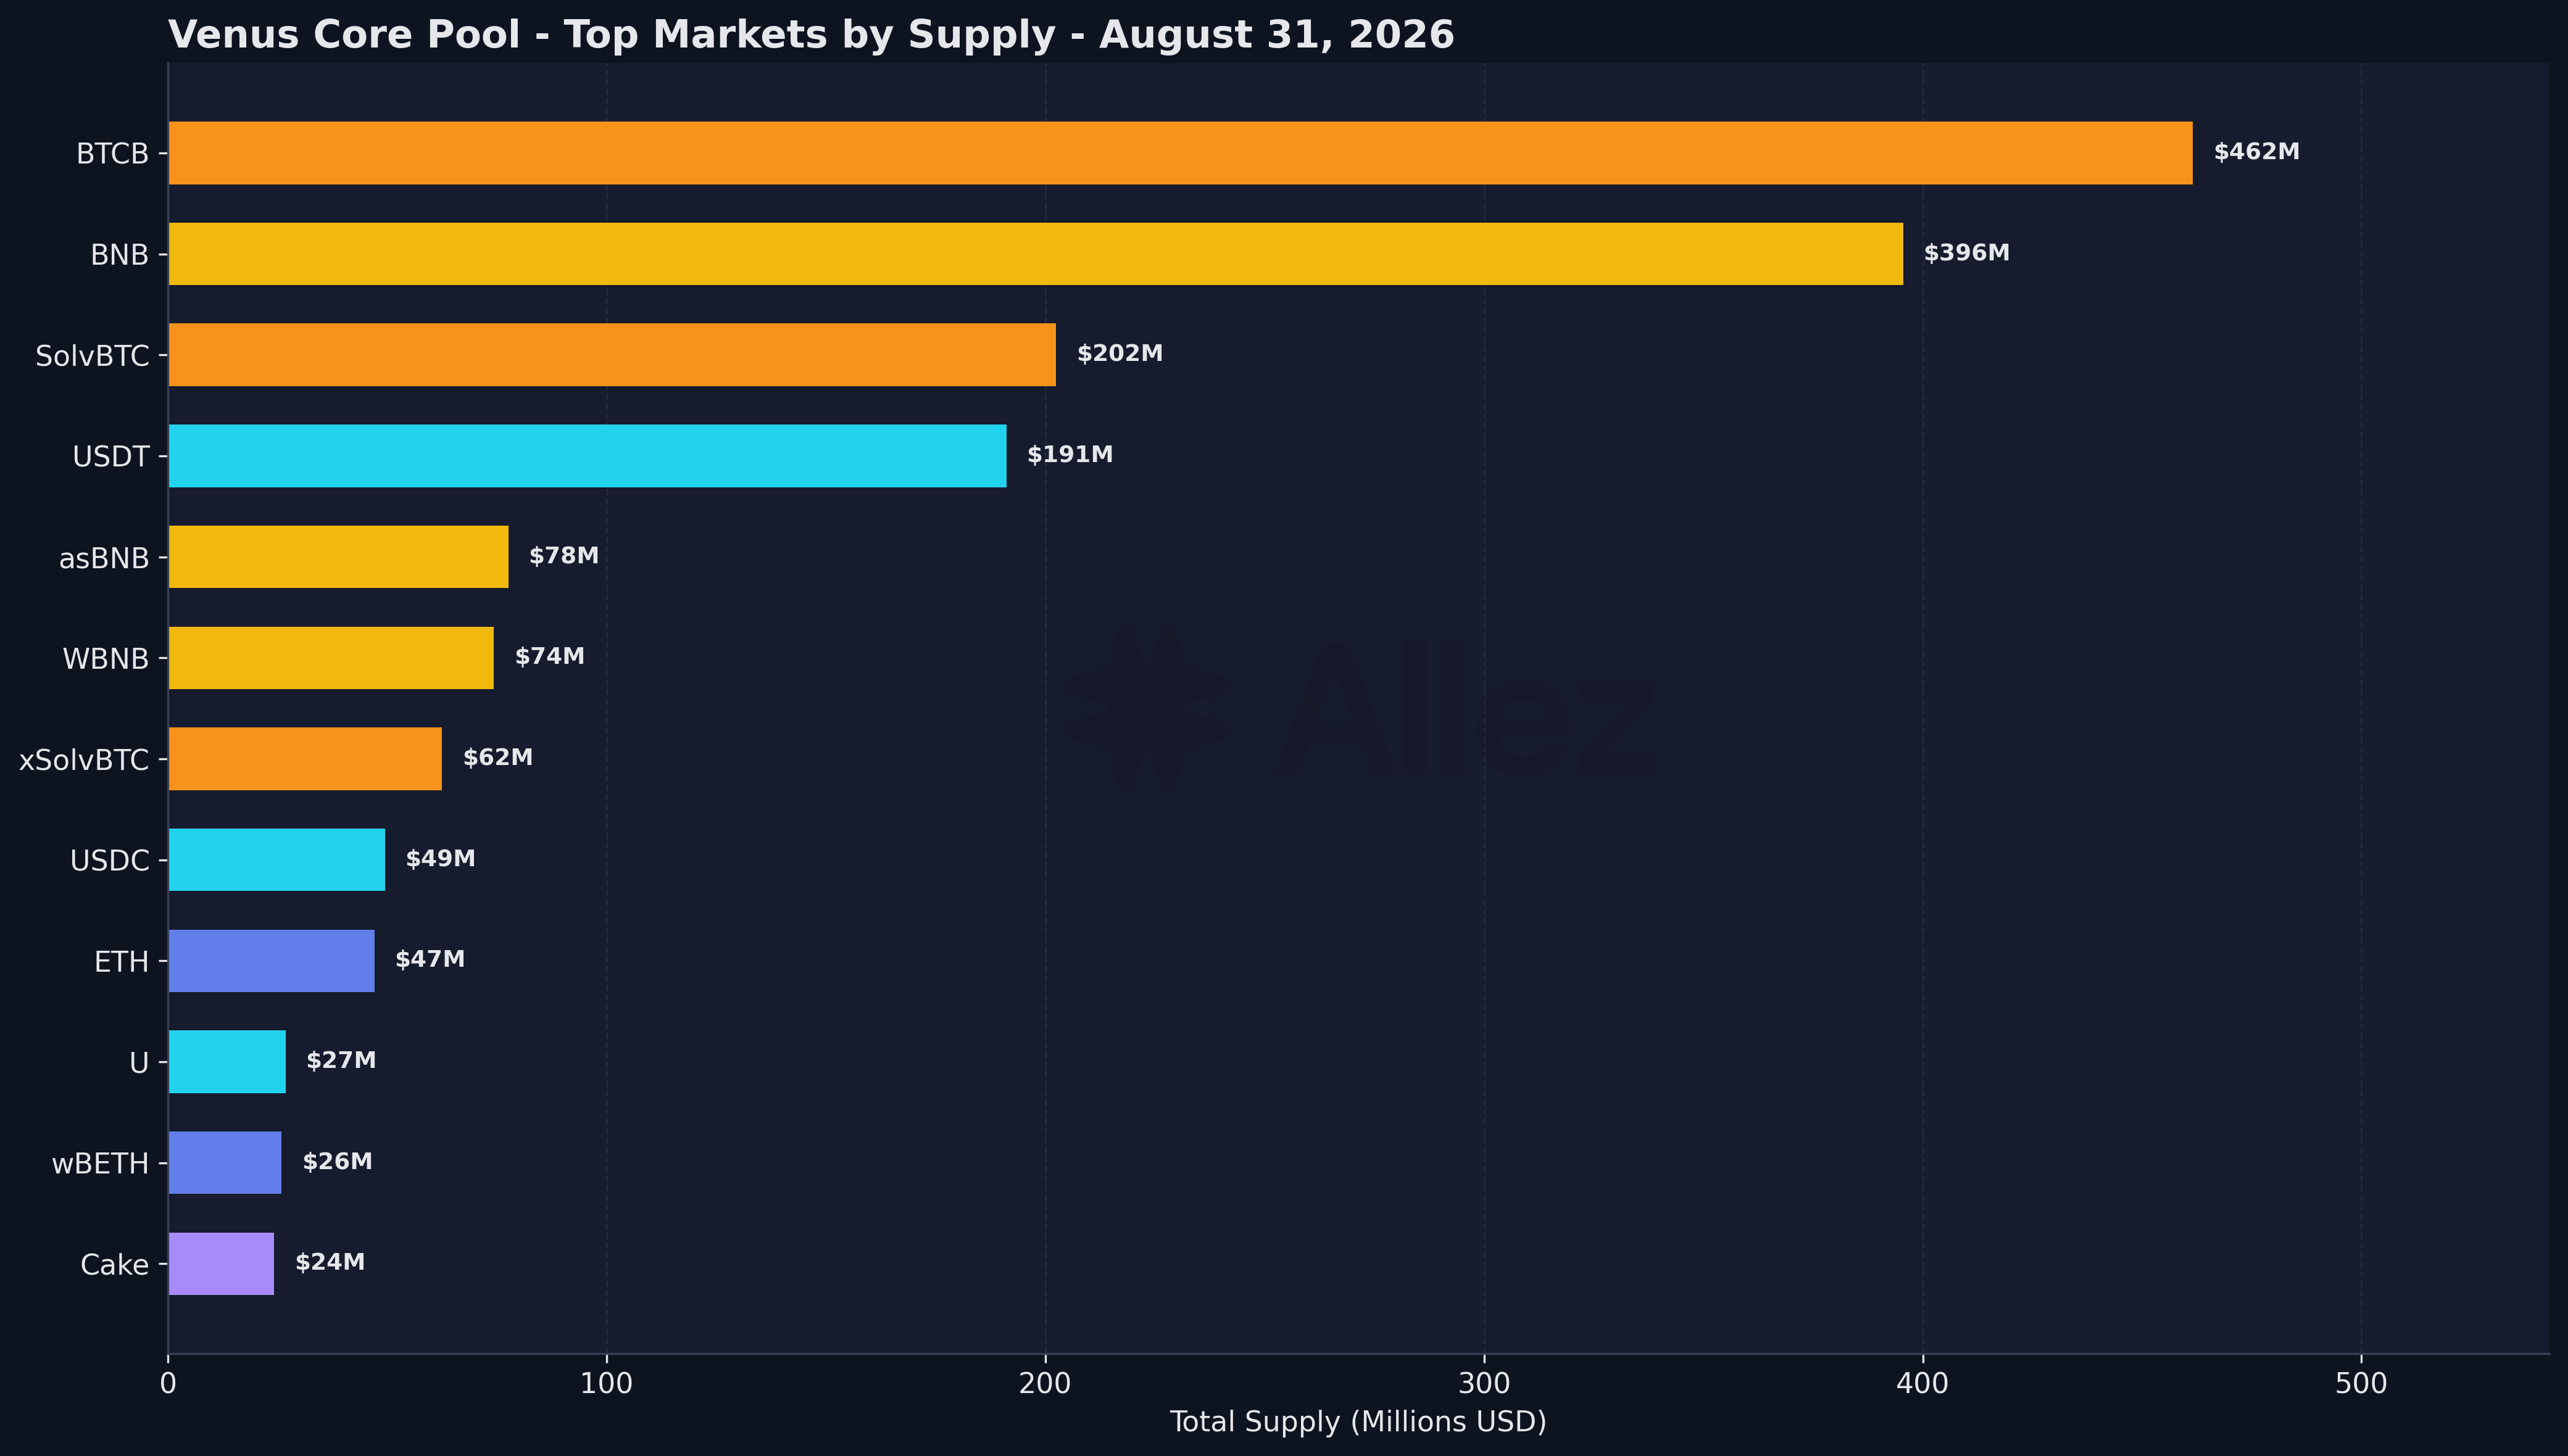Click the U market bar
This screenshot has height=1456, width=2568.
tap(227, 1062)
